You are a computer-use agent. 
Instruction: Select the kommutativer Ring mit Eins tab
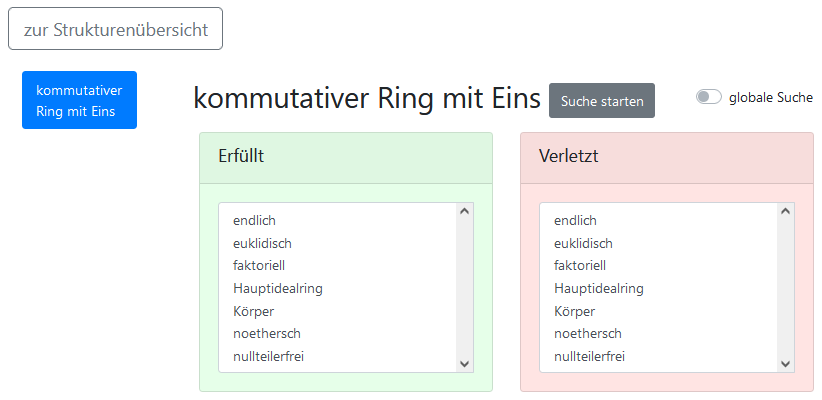79,100
